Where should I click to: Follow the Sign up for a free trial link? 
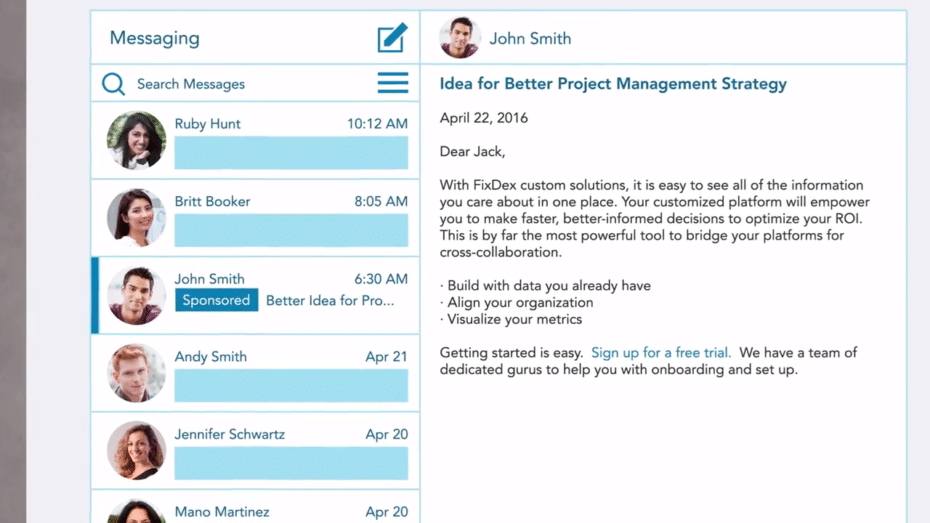(661, 353)
